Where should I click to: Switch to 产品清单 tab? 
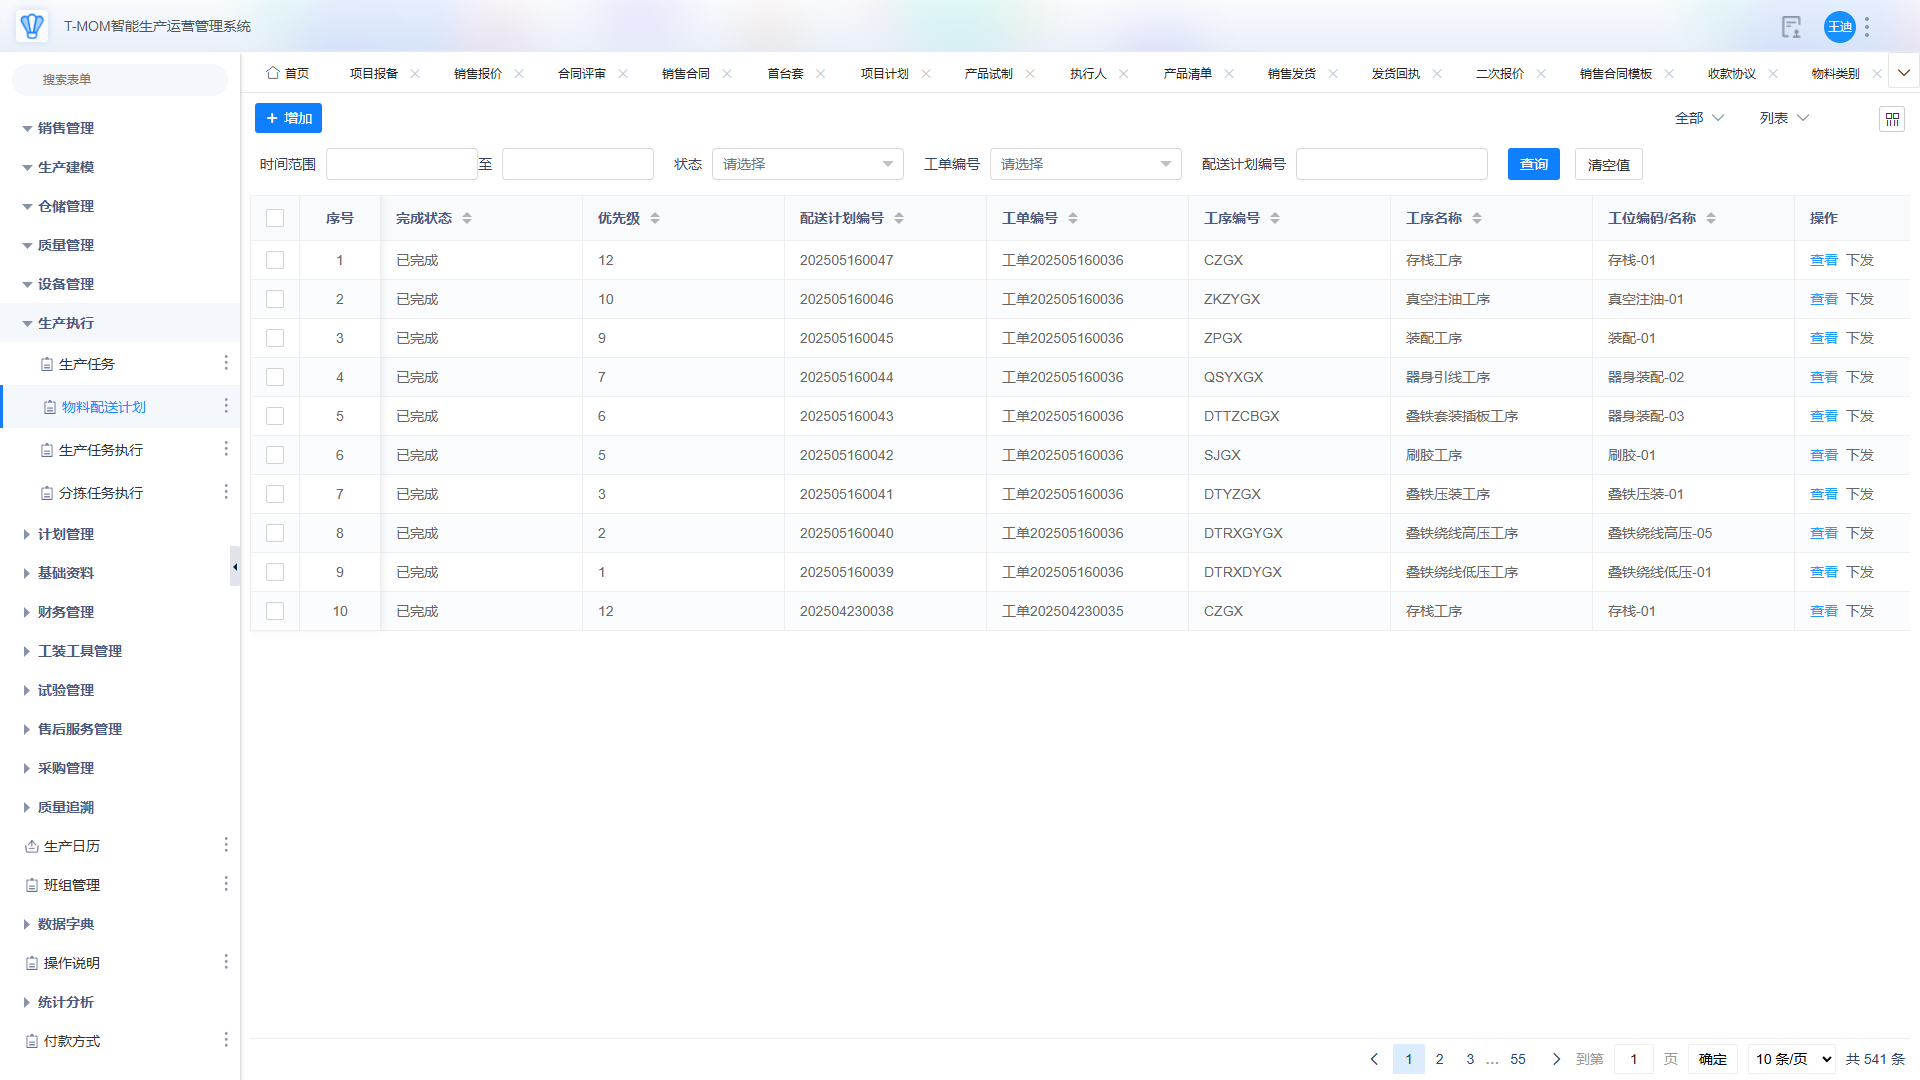coord(1187,74)
